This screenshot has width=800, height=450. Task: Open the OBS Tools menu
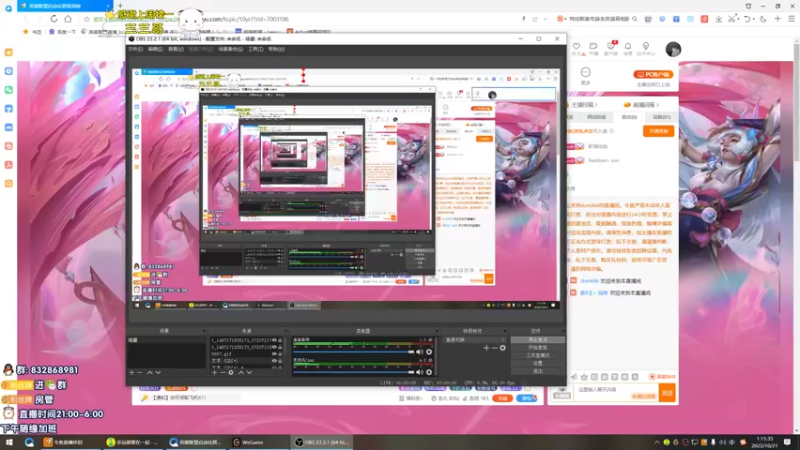click(x=256, y=49)
